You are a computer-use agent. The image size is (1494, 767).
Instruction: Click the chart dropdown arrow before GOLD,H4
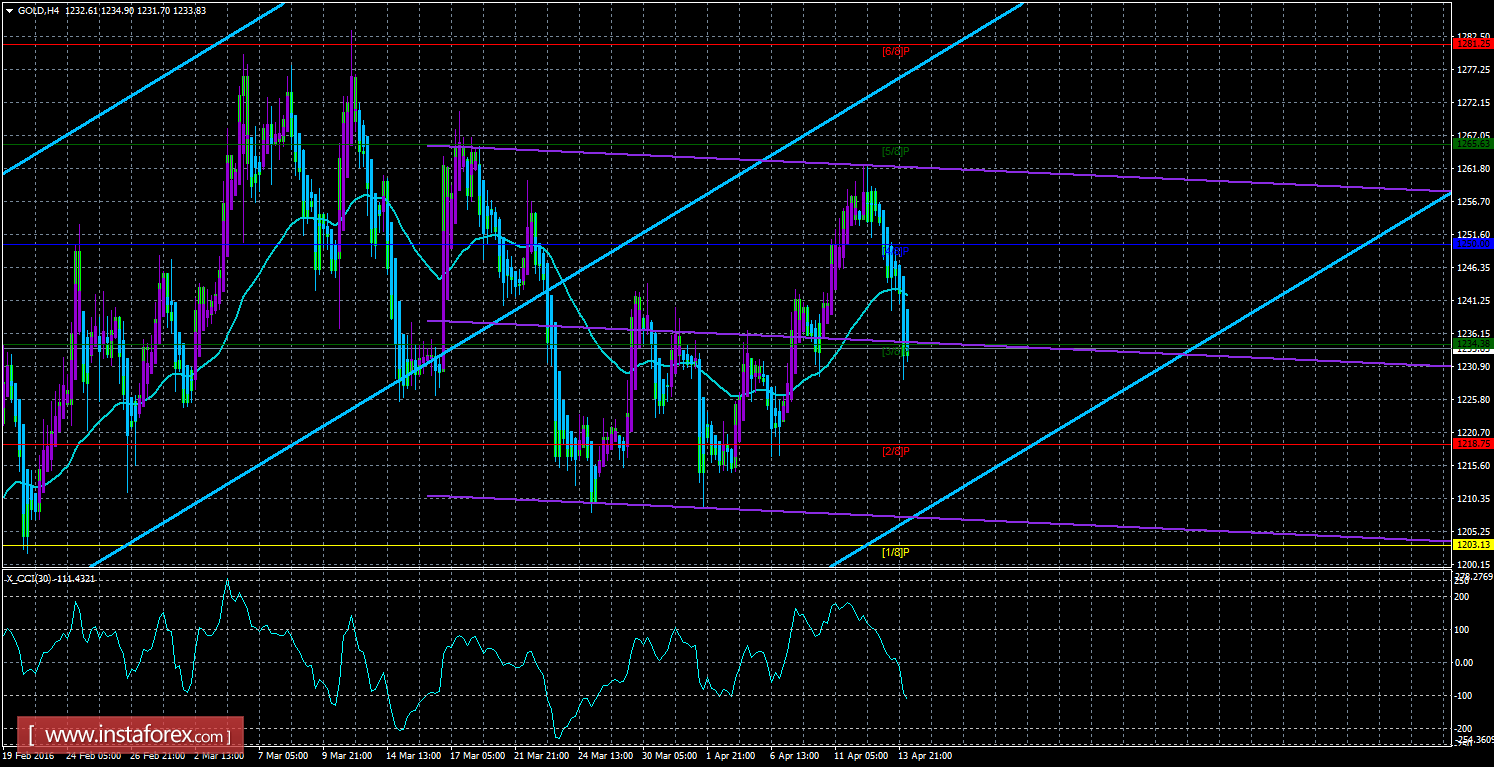tap(9, 9)
